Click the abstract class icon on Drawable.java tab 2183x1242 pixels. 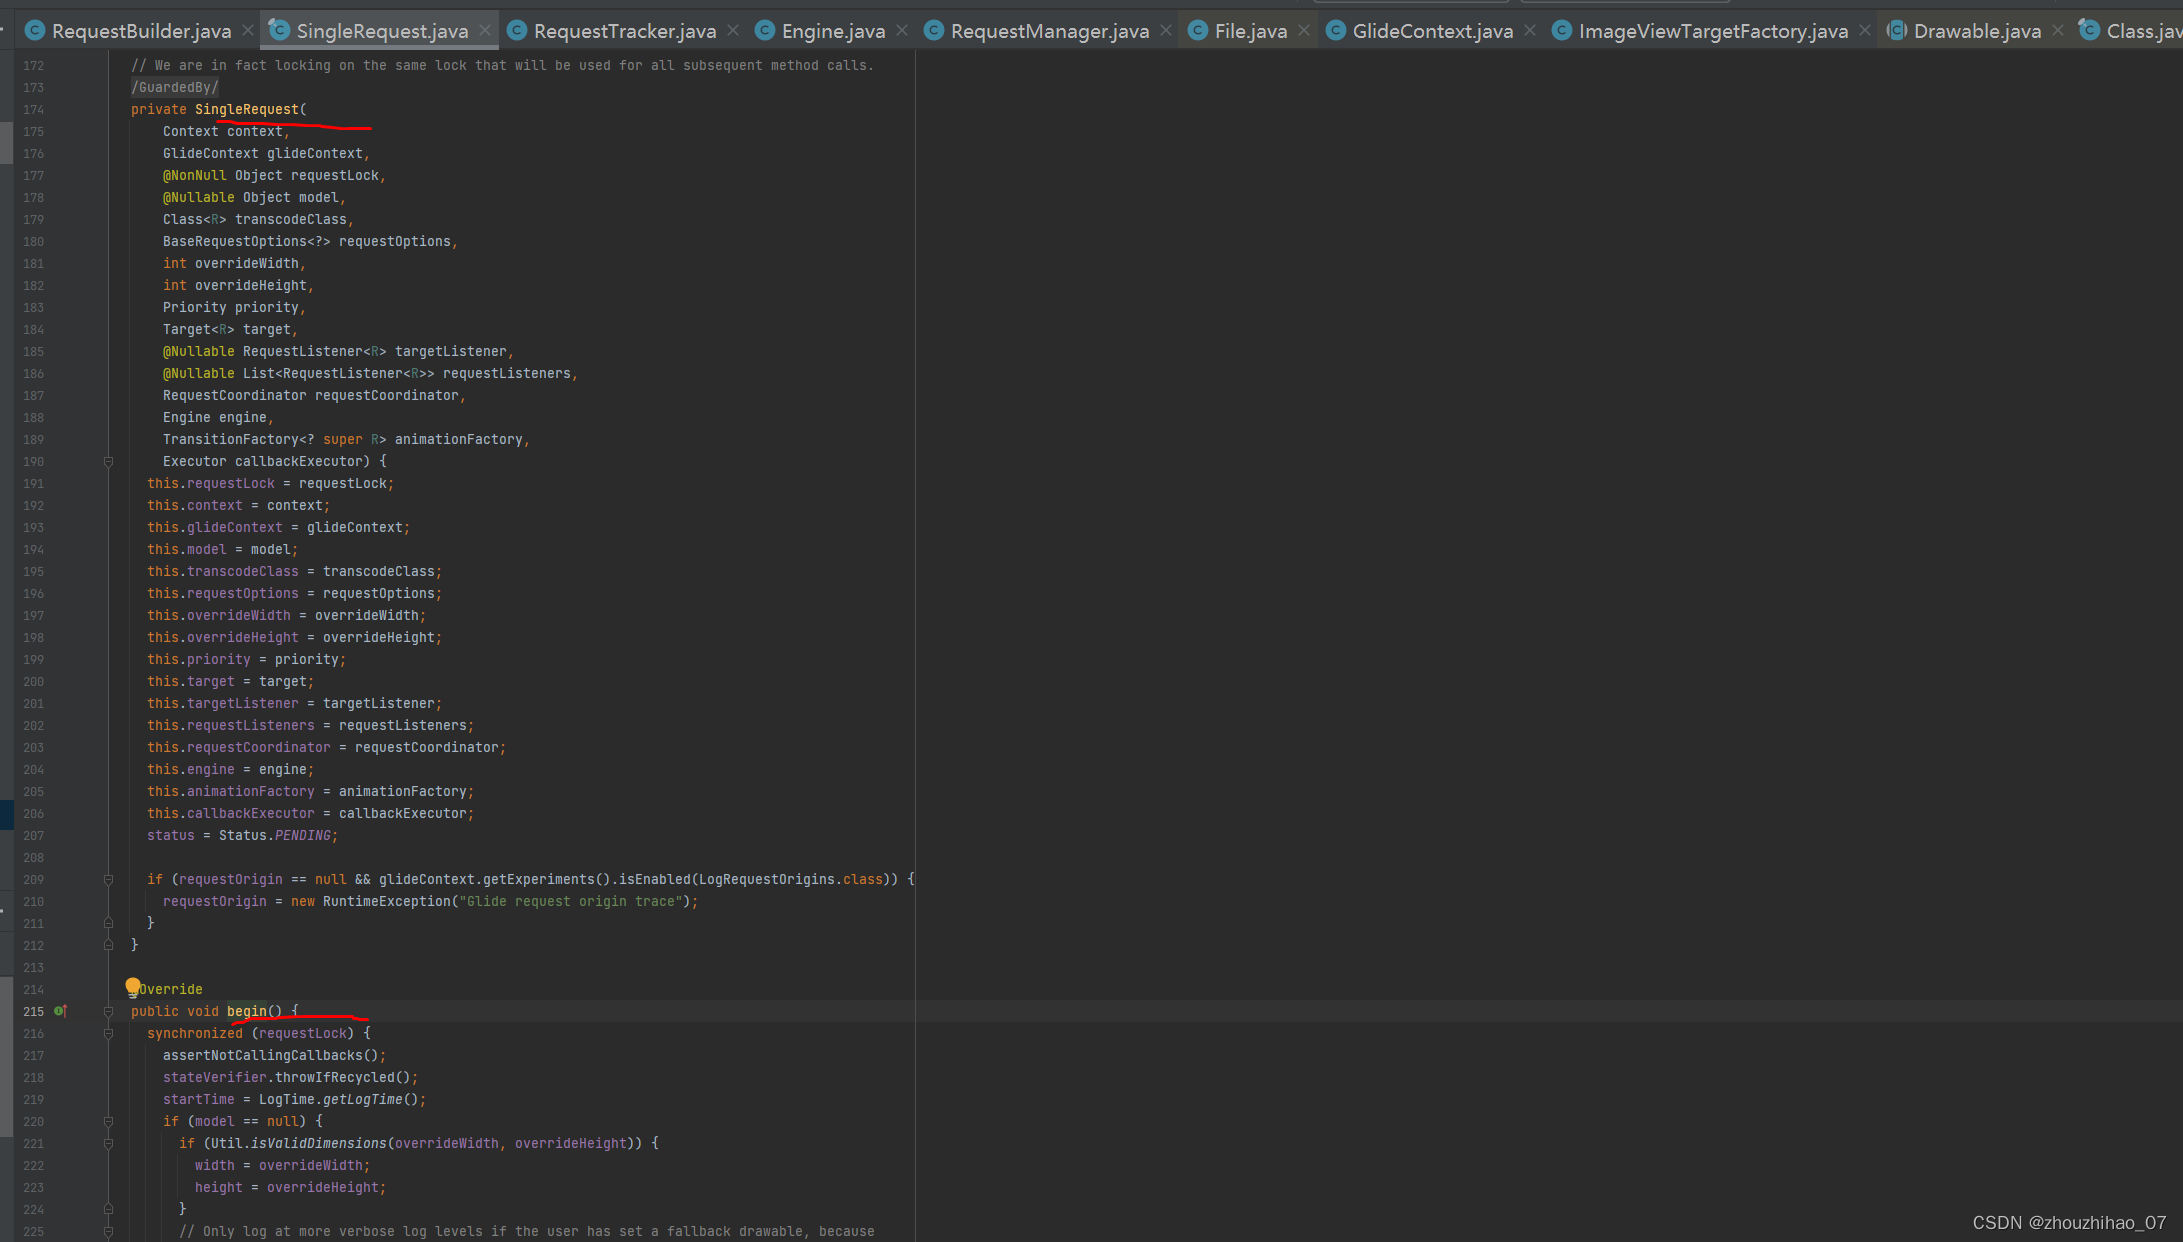[1897, 31]
